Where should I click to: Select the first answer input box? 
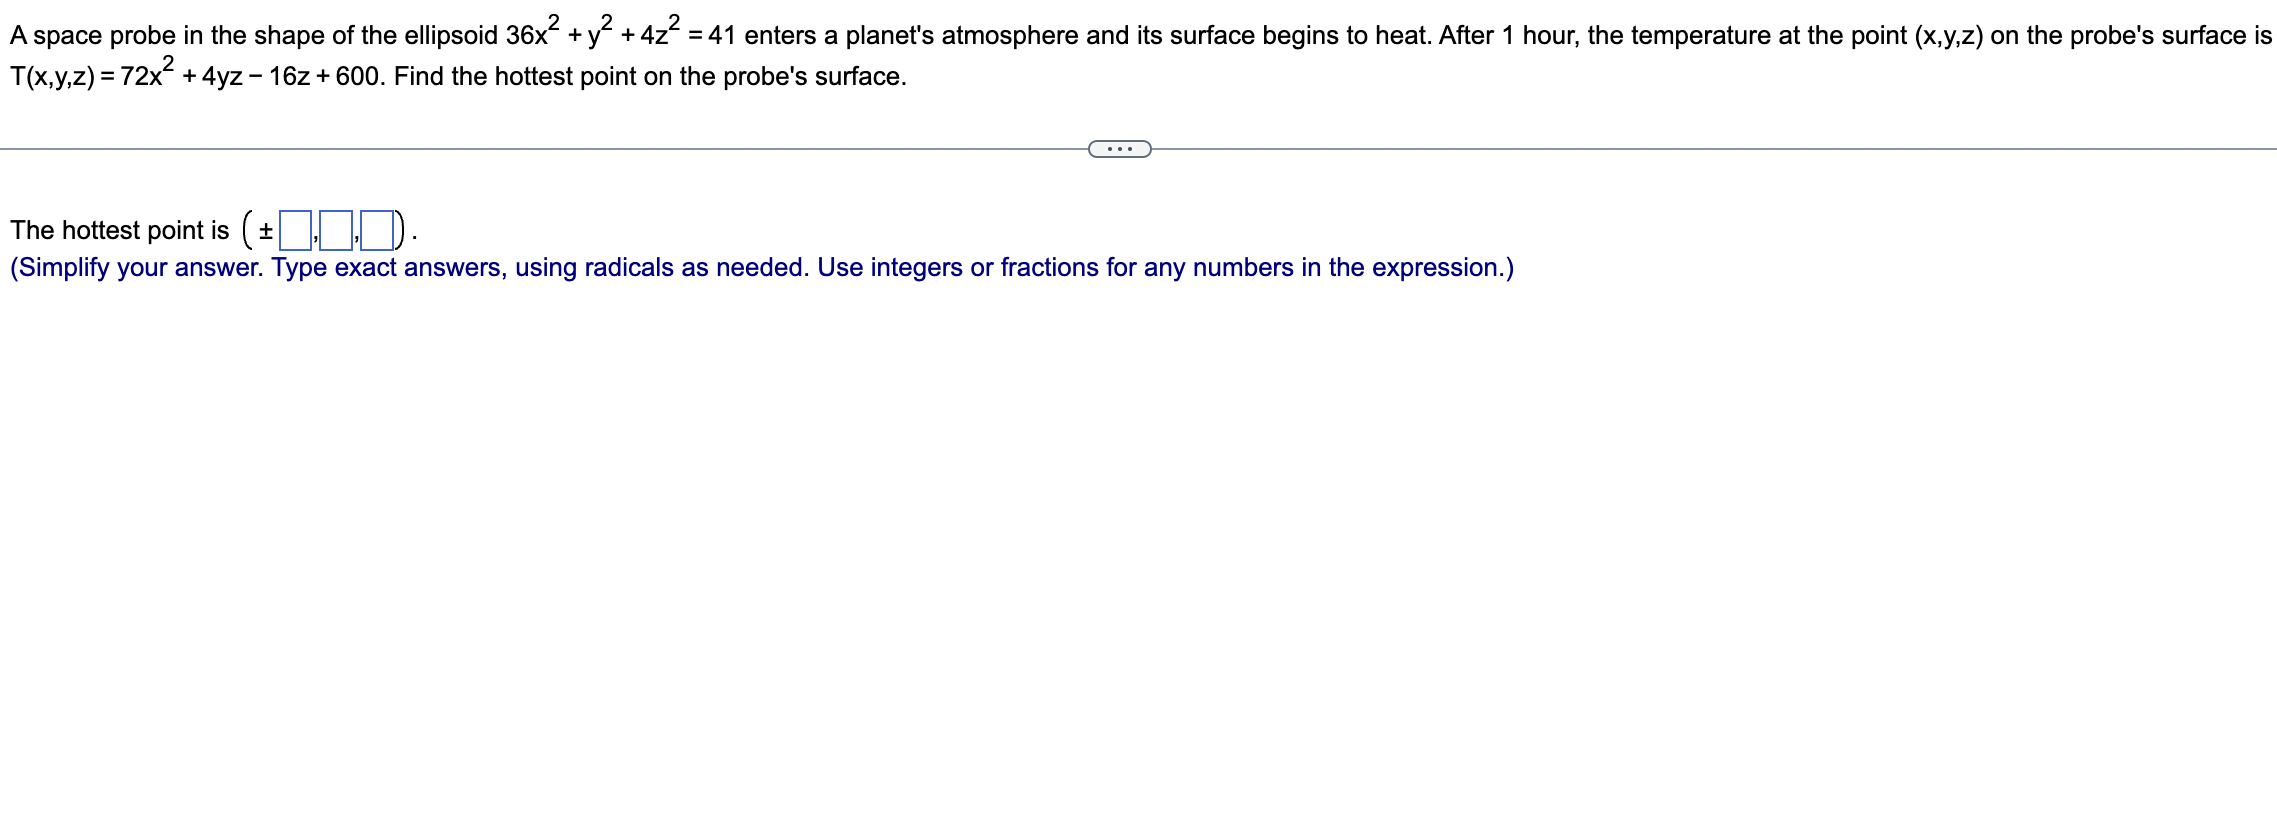pos(295,230)
